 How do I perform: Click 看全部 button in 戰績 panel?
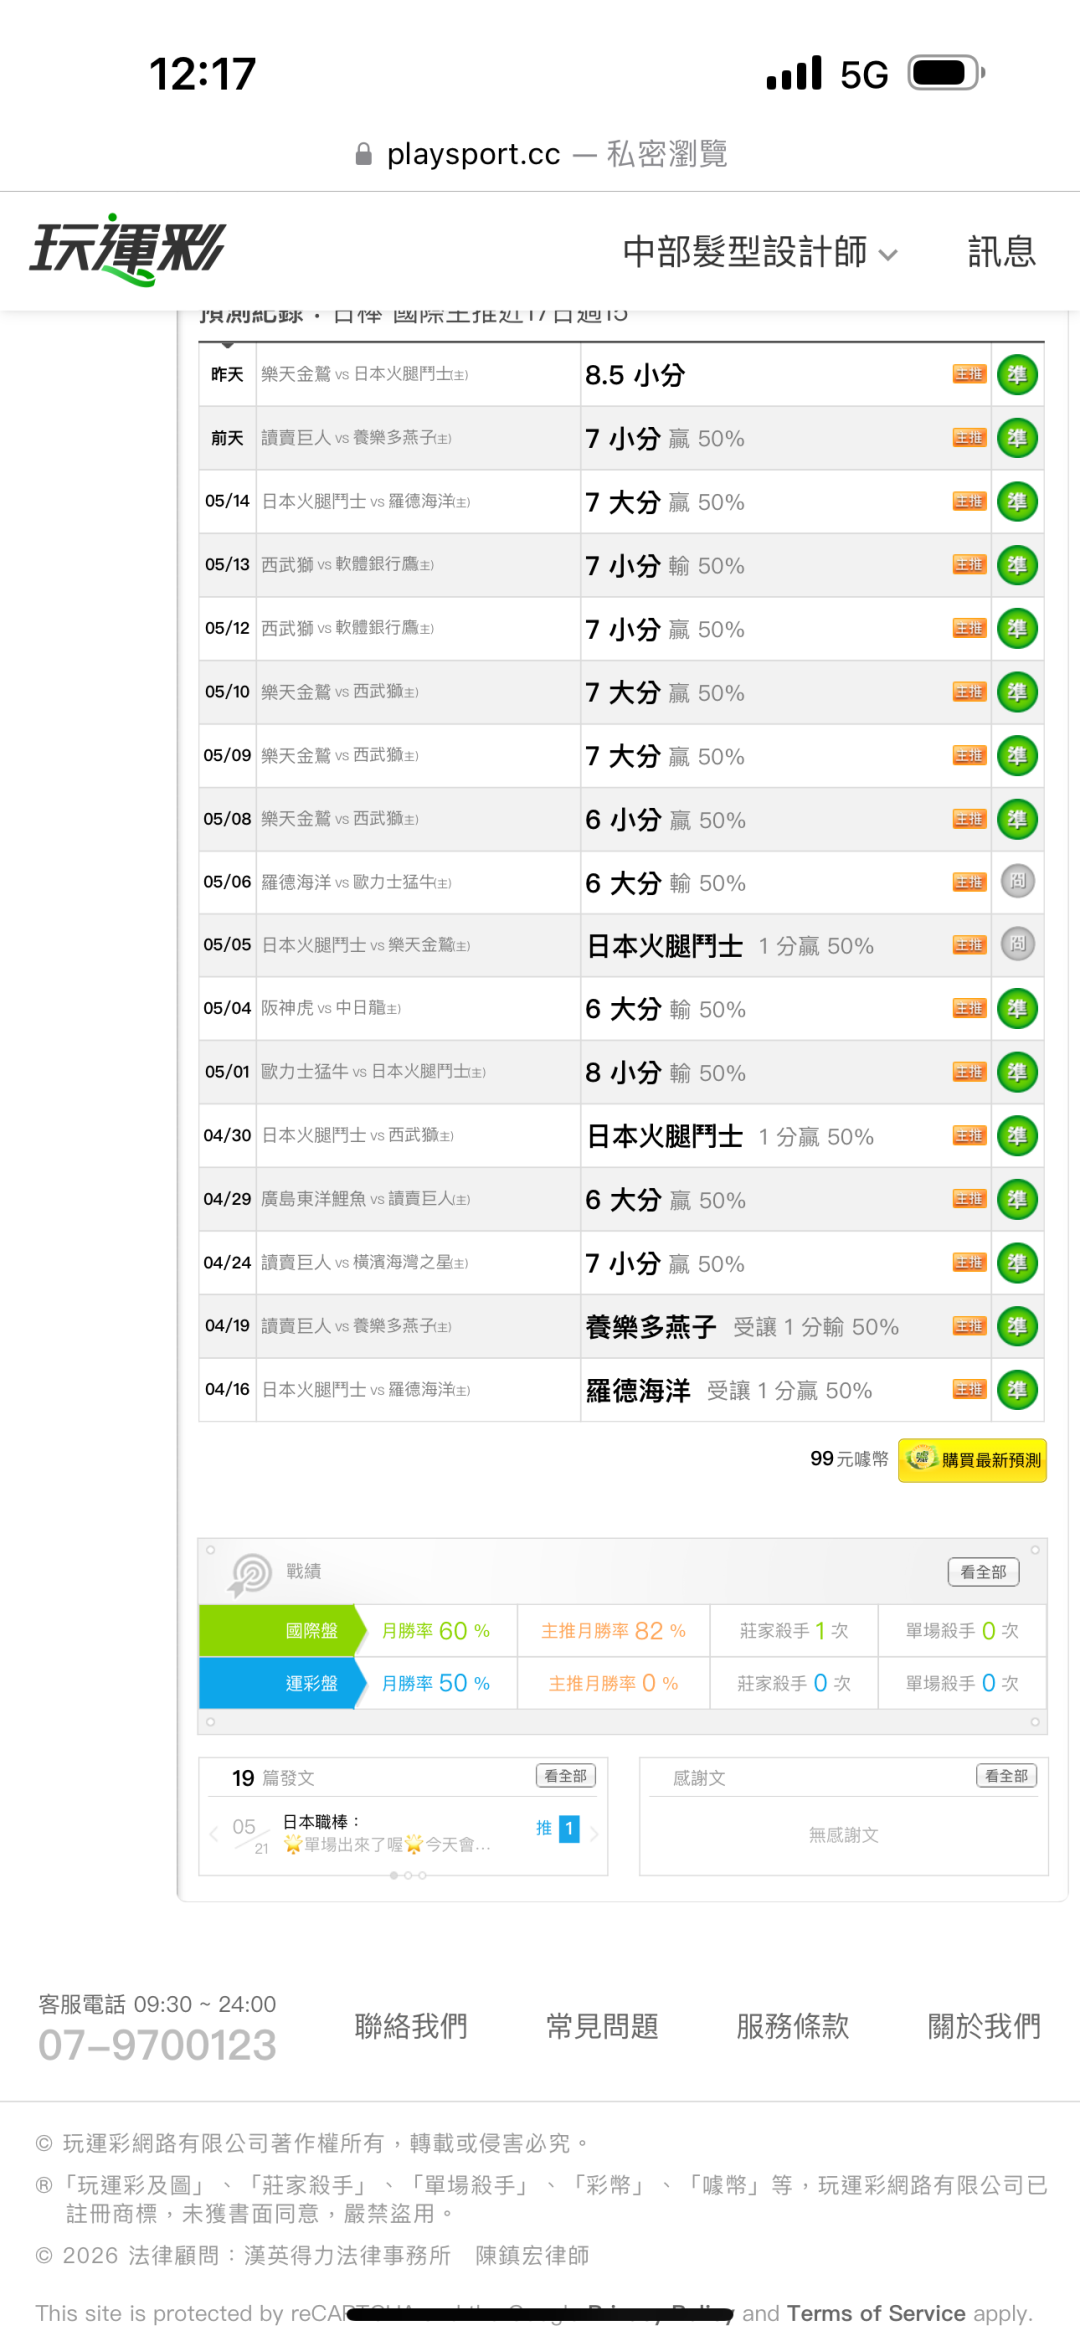click(984, 1572)
